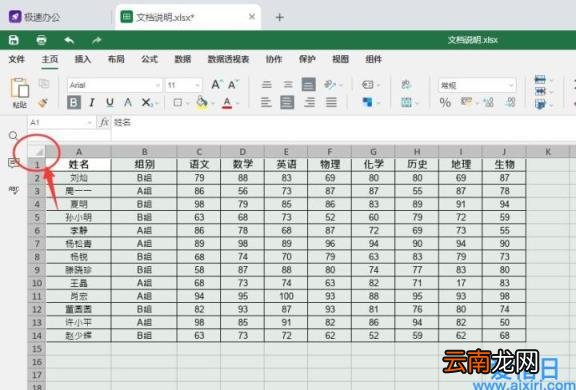Click the increase decimal icon
This screenshot has width=576, height=390.
pyautogui.click(x=511, y=102)
